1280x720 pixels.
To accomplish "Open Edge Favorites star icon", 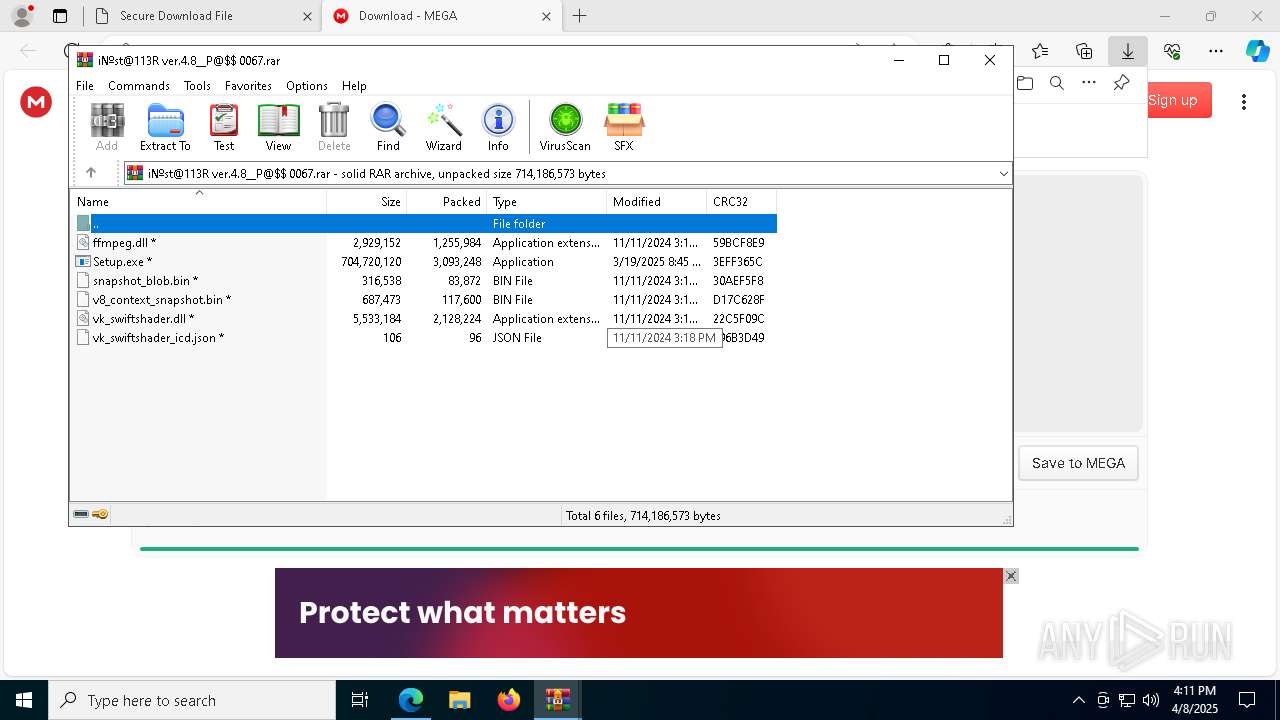I will [1040, 51].
